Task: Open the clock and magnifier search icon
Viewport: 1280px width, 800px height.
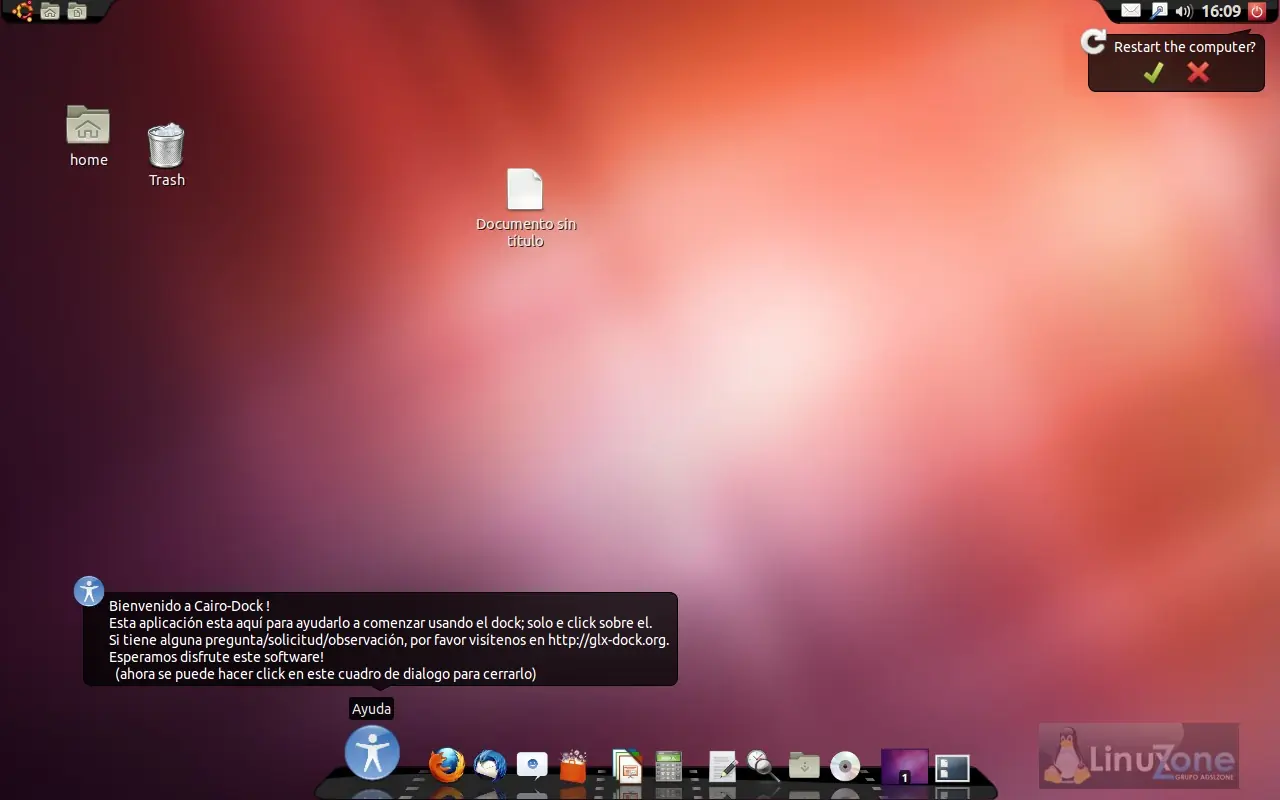Action: (763, 766)
